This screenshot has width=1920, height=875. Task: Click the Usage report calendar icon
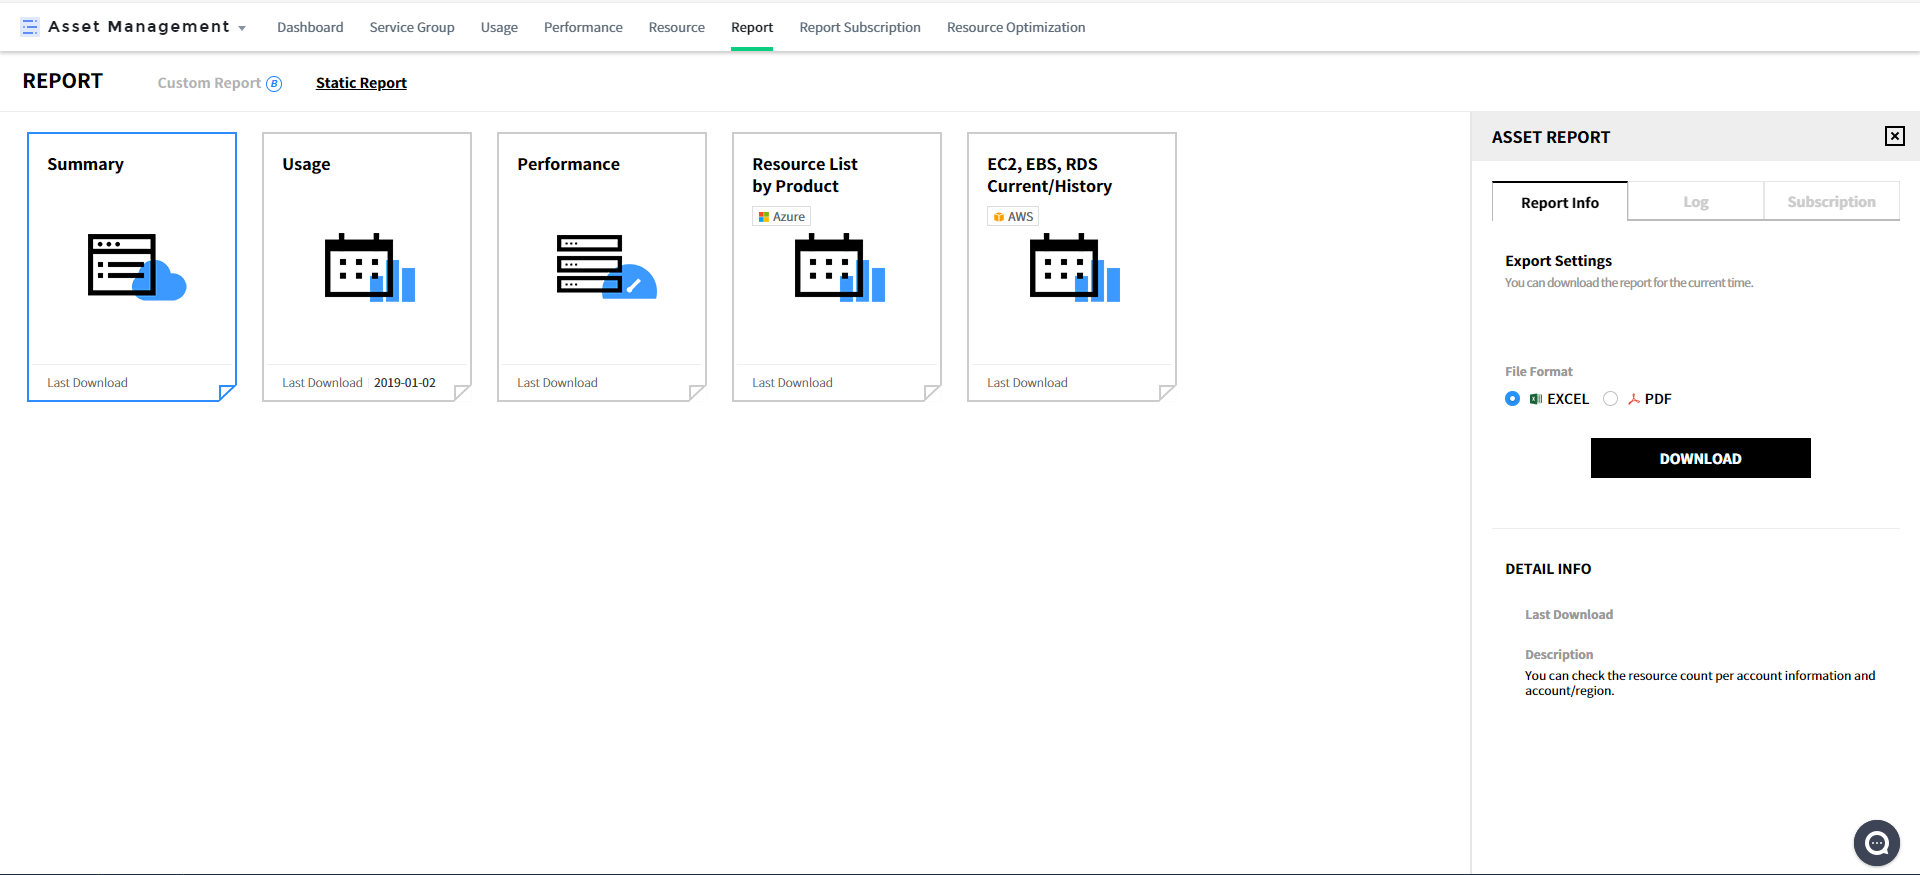(x=369, y=267)
